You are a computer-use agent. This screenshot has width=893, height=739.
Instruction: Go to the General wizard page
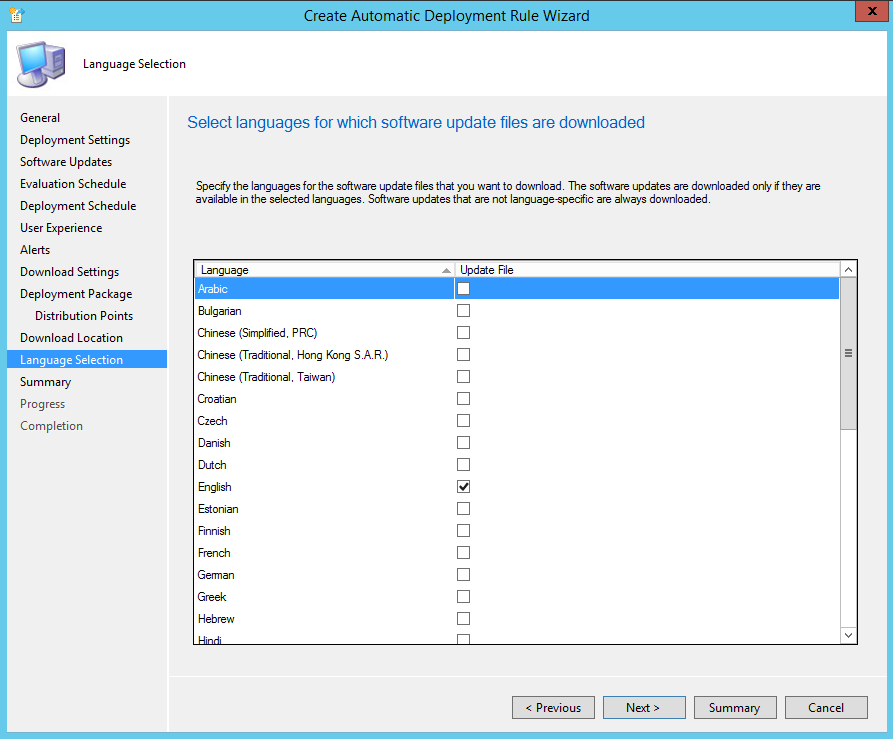click(x=40, y=118)
